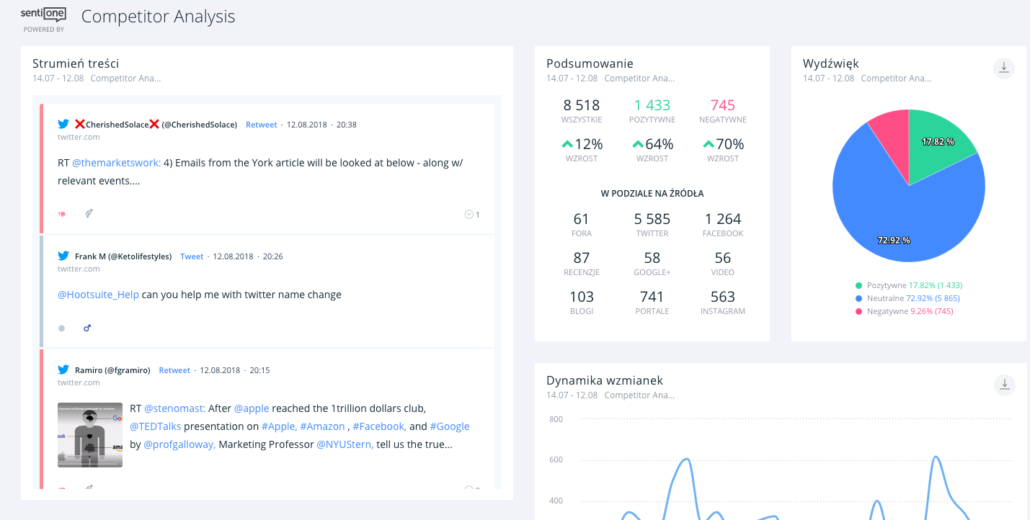Open the comment count on CherishedSolace post
Image resolution: width=1030 pixels, height=520 pixels.
click(472, 214)
